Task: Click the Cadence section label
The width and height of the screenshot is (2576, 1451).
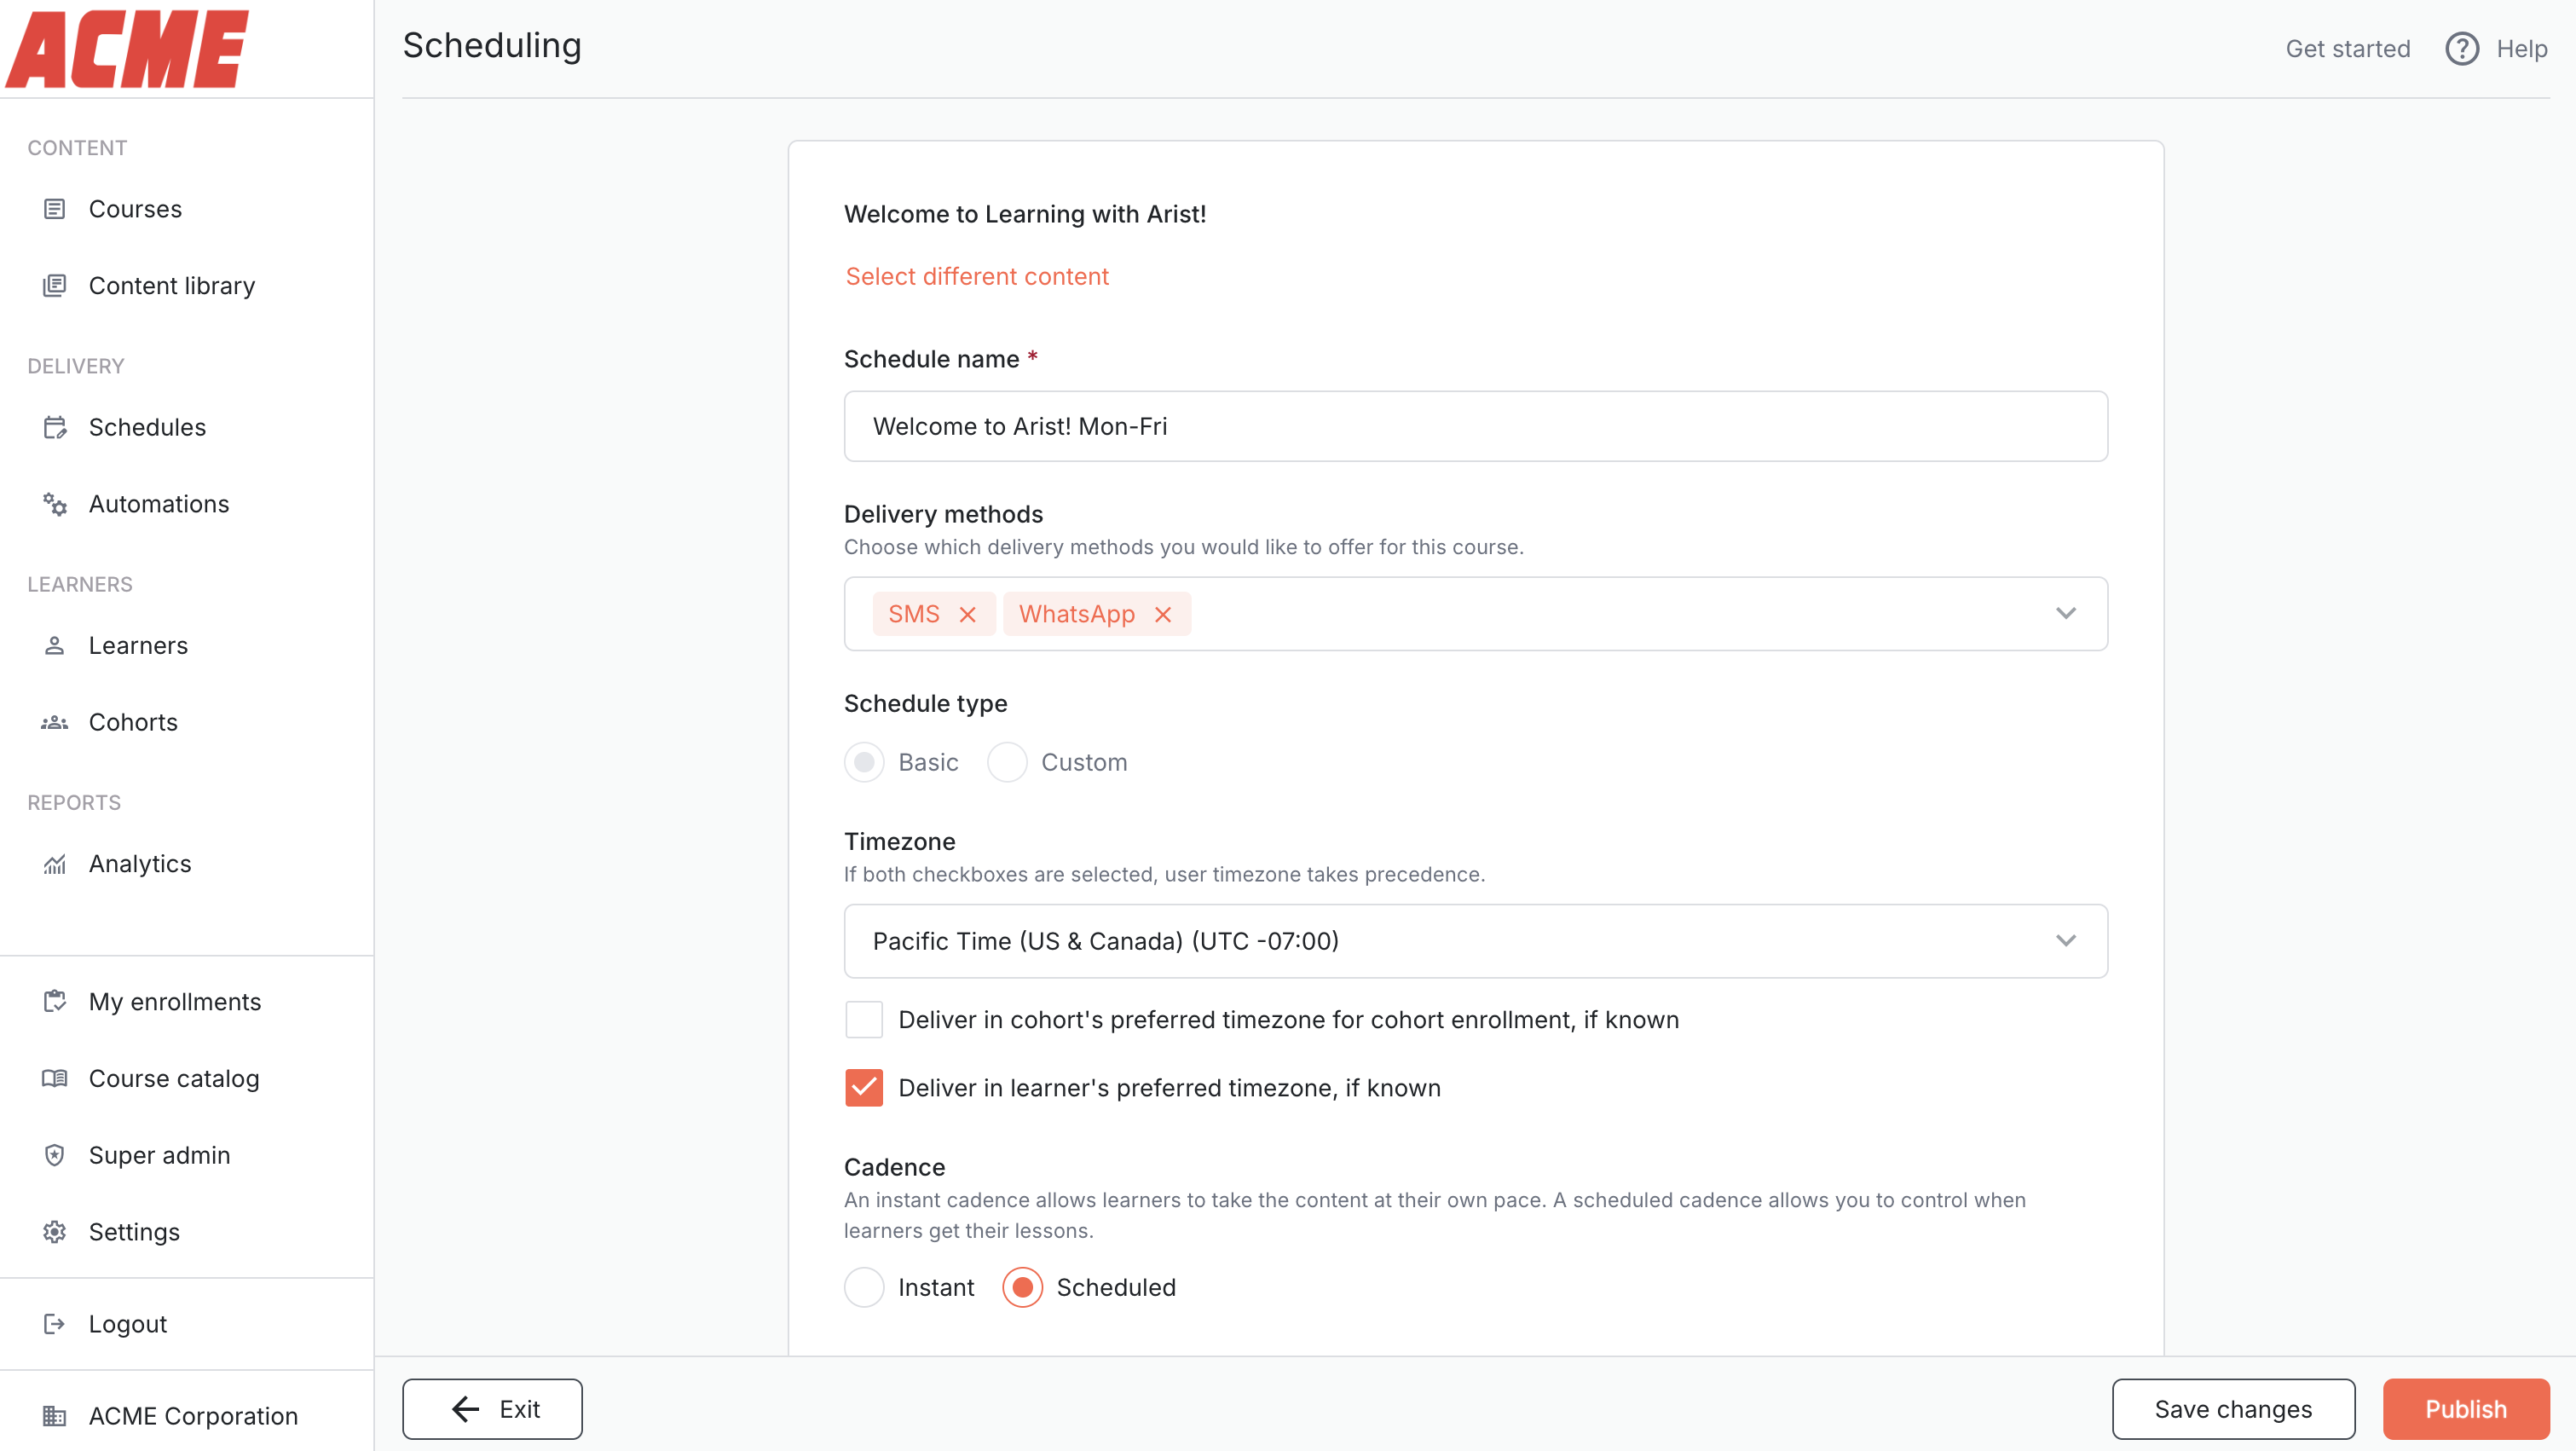Action: coord(894,1167)
